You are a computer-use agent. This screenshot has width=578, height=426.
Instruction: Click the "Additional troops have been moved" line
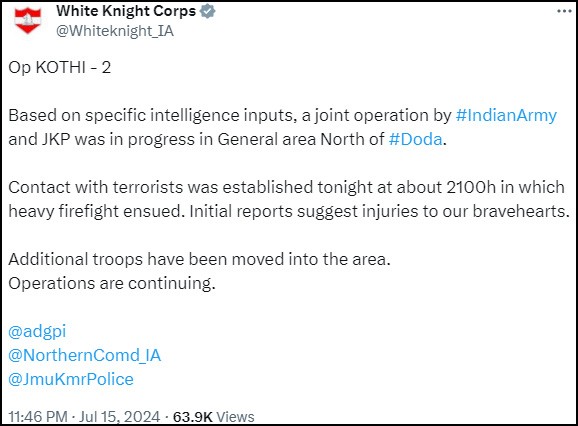199,259
